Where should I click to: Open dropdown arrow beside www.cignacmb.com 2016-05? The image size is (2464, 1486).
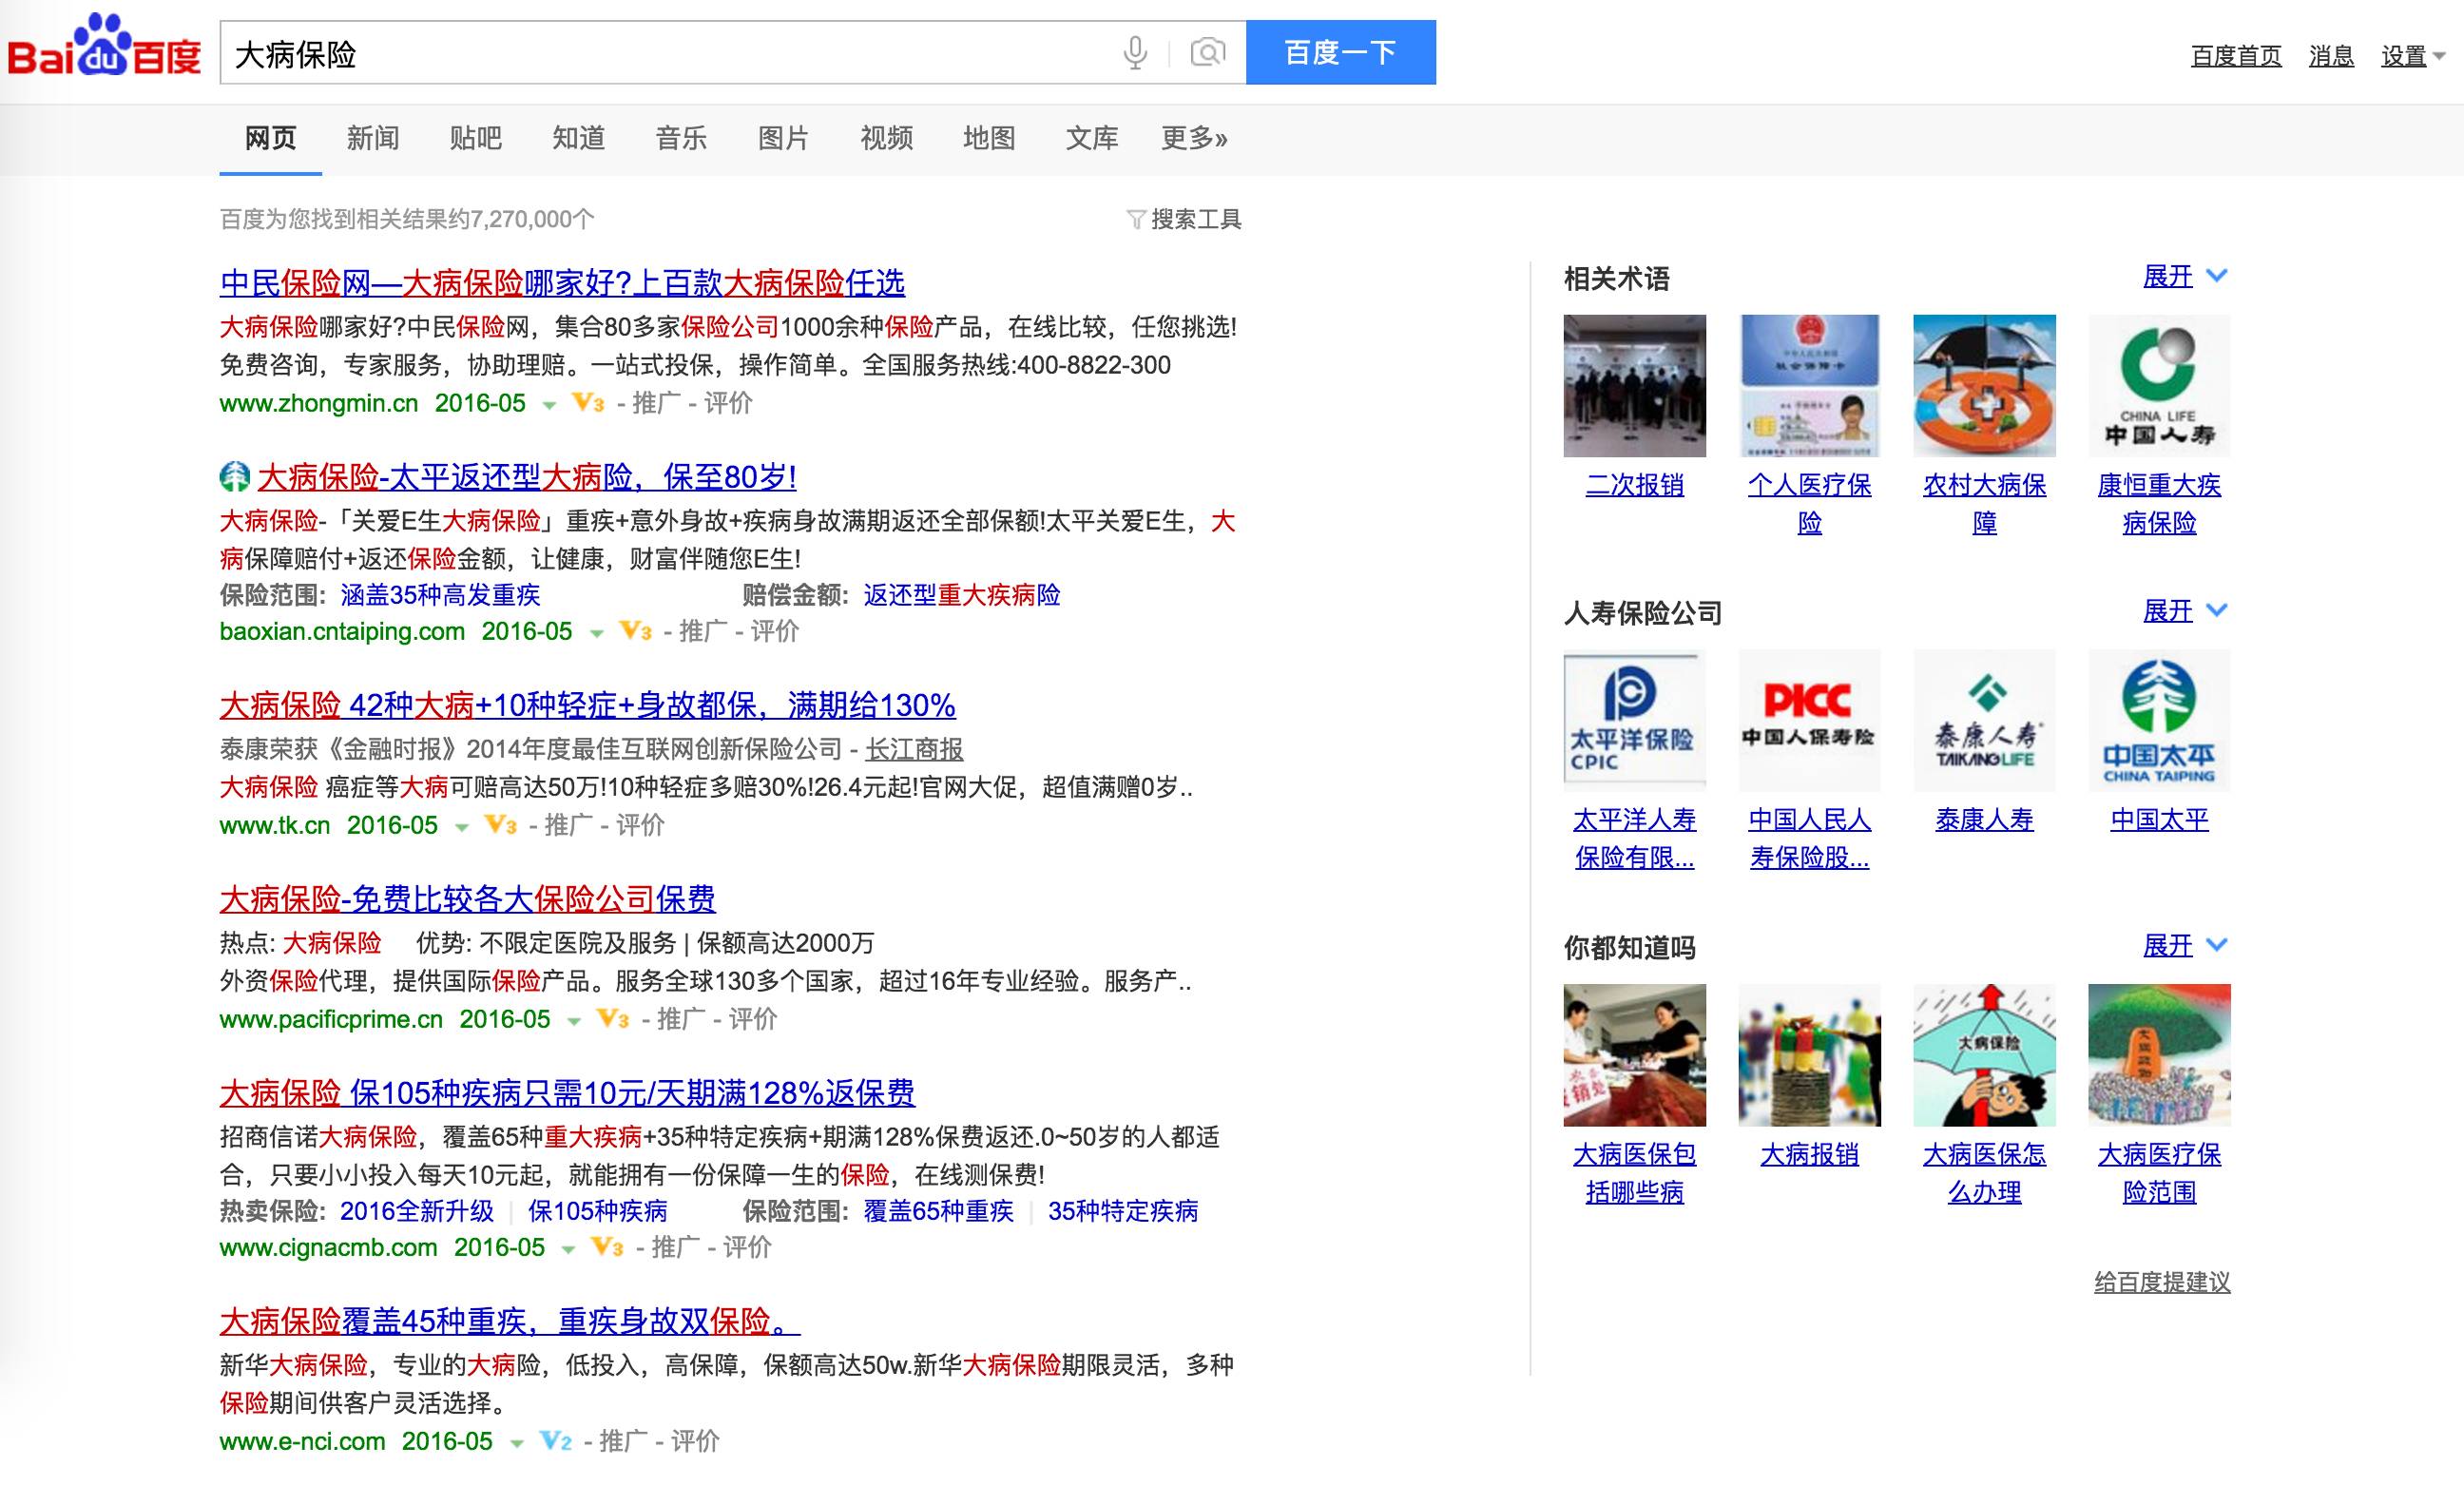568,1249
